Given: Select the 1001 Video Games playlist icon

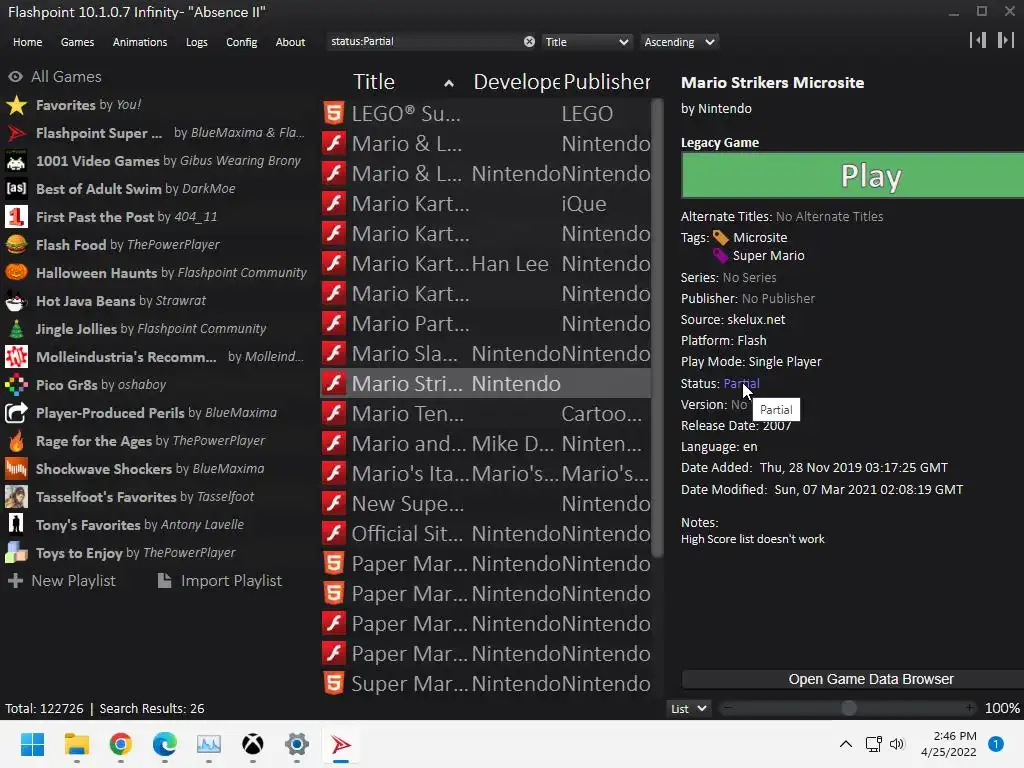Looking at the screenshot, I should click(16, 161).
